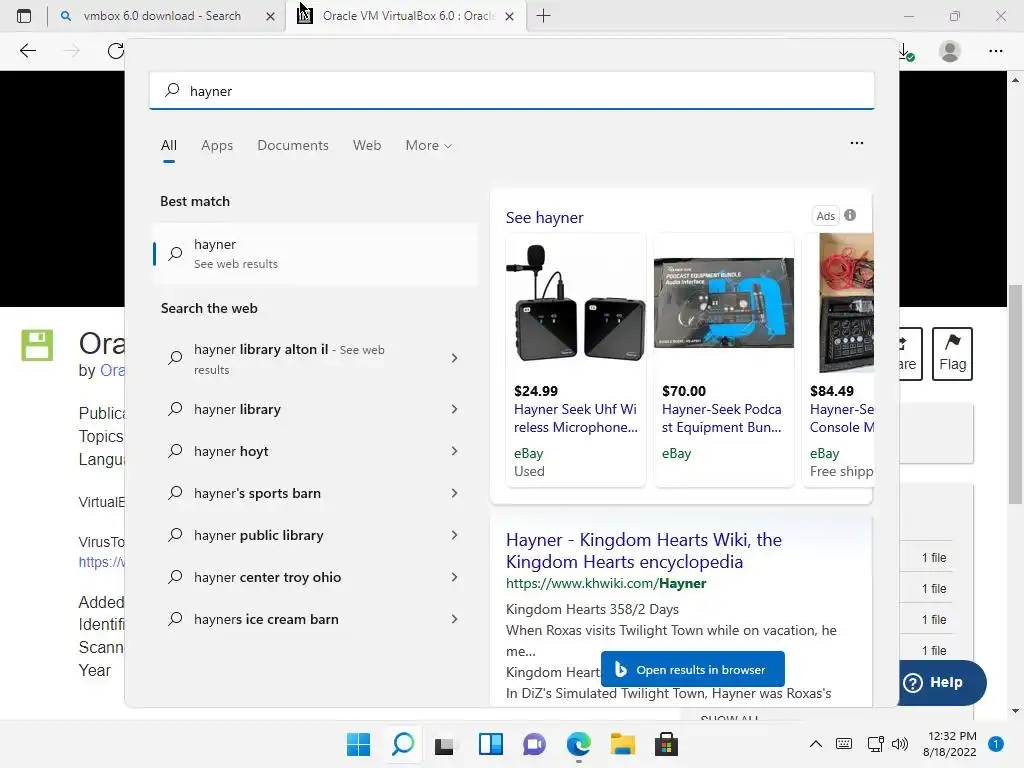
Task: Open the search panel options ellipsis
Action: [x=857, y=143]
